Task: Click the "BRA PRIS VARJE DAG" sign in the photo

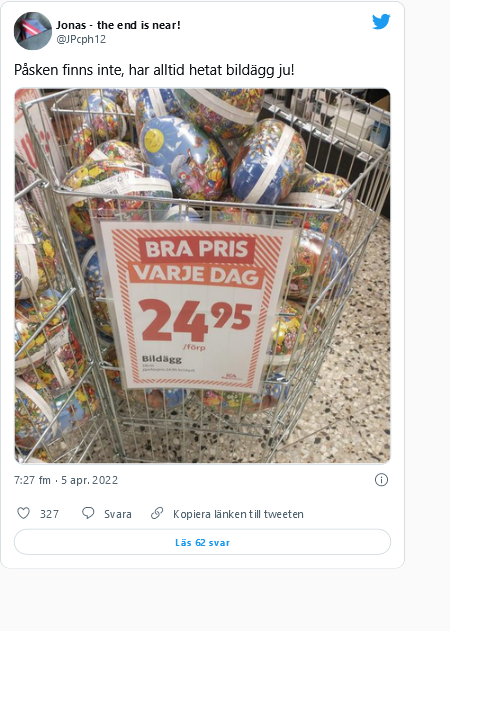Action: (198, 262)
